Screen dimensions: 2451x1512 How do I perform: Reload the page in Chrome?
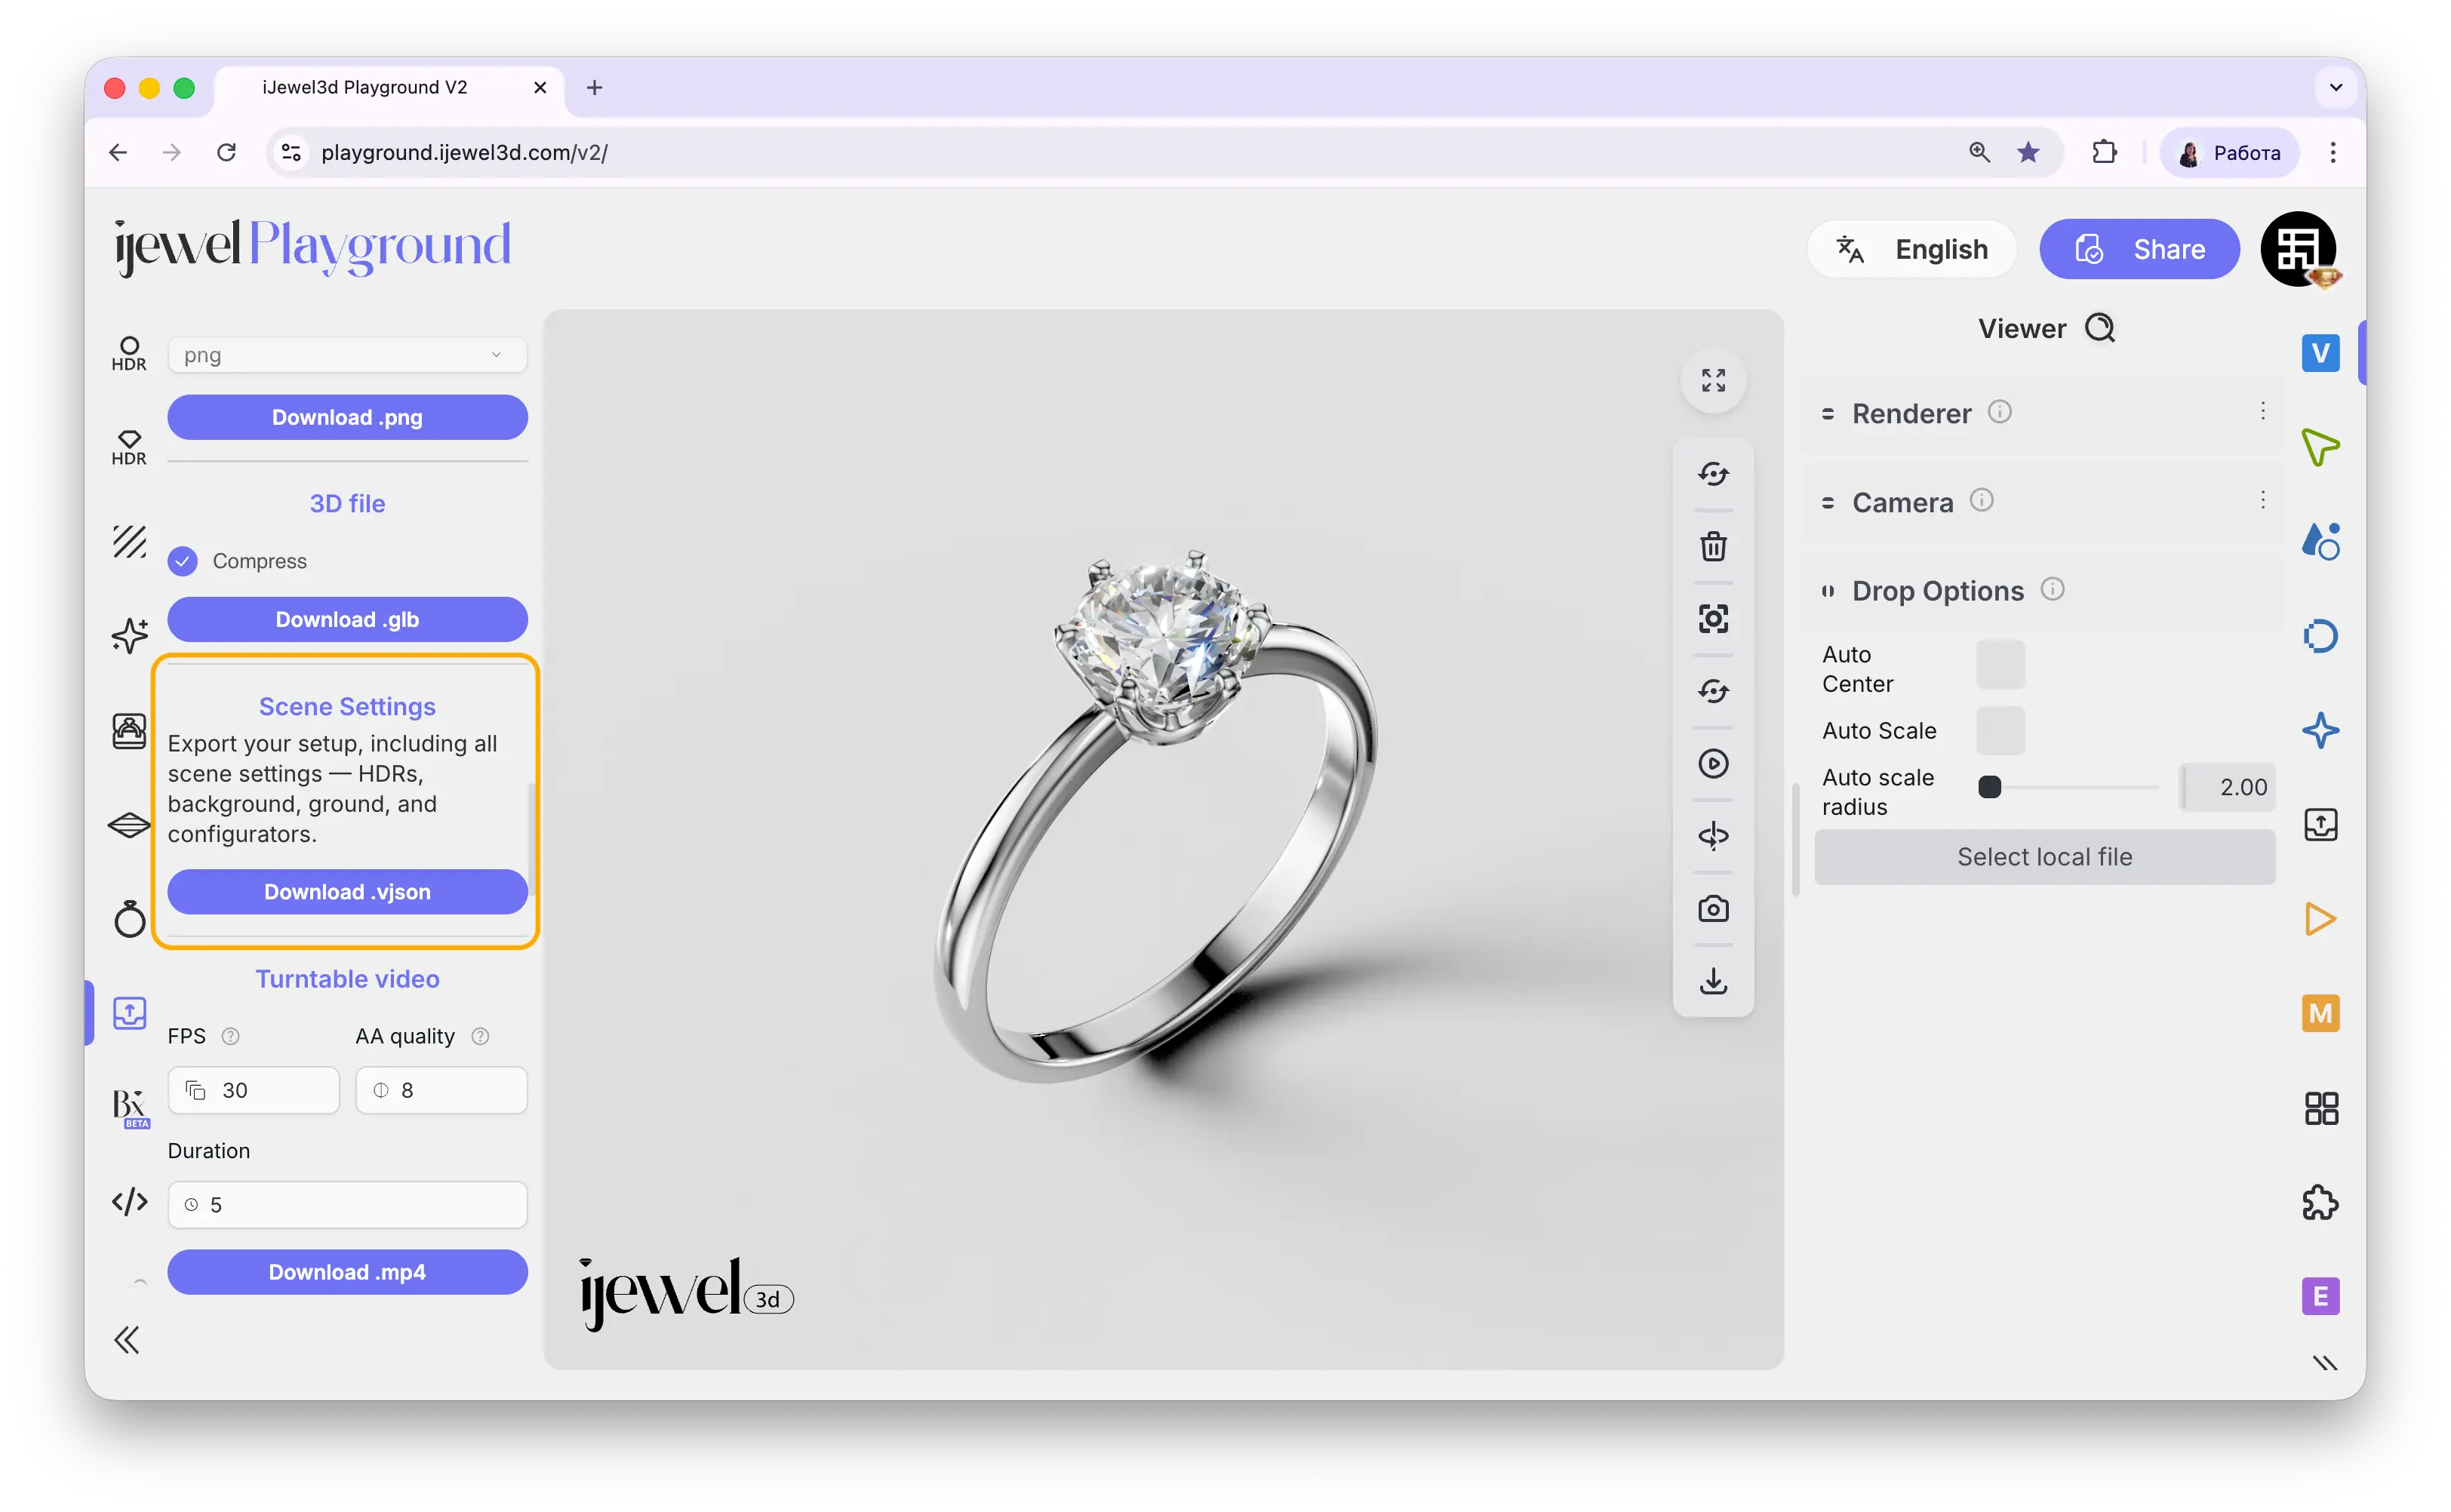coord(227,152)
